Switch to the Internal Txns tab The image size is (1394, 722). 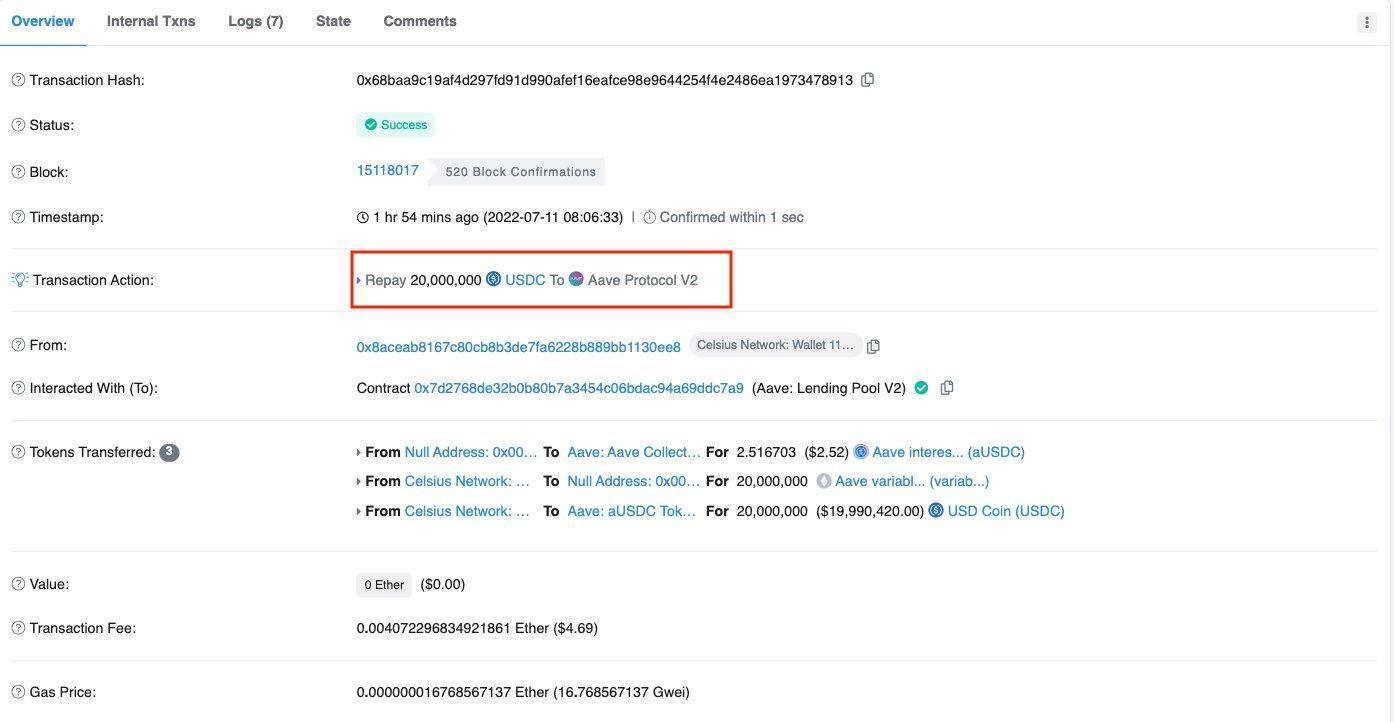tap(151, 21)
